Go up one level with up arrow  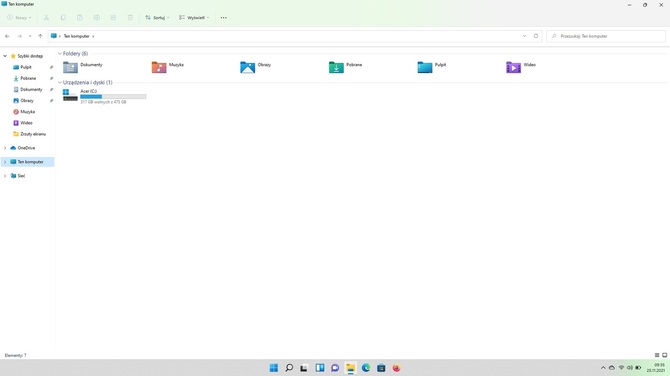pos(40,36)
